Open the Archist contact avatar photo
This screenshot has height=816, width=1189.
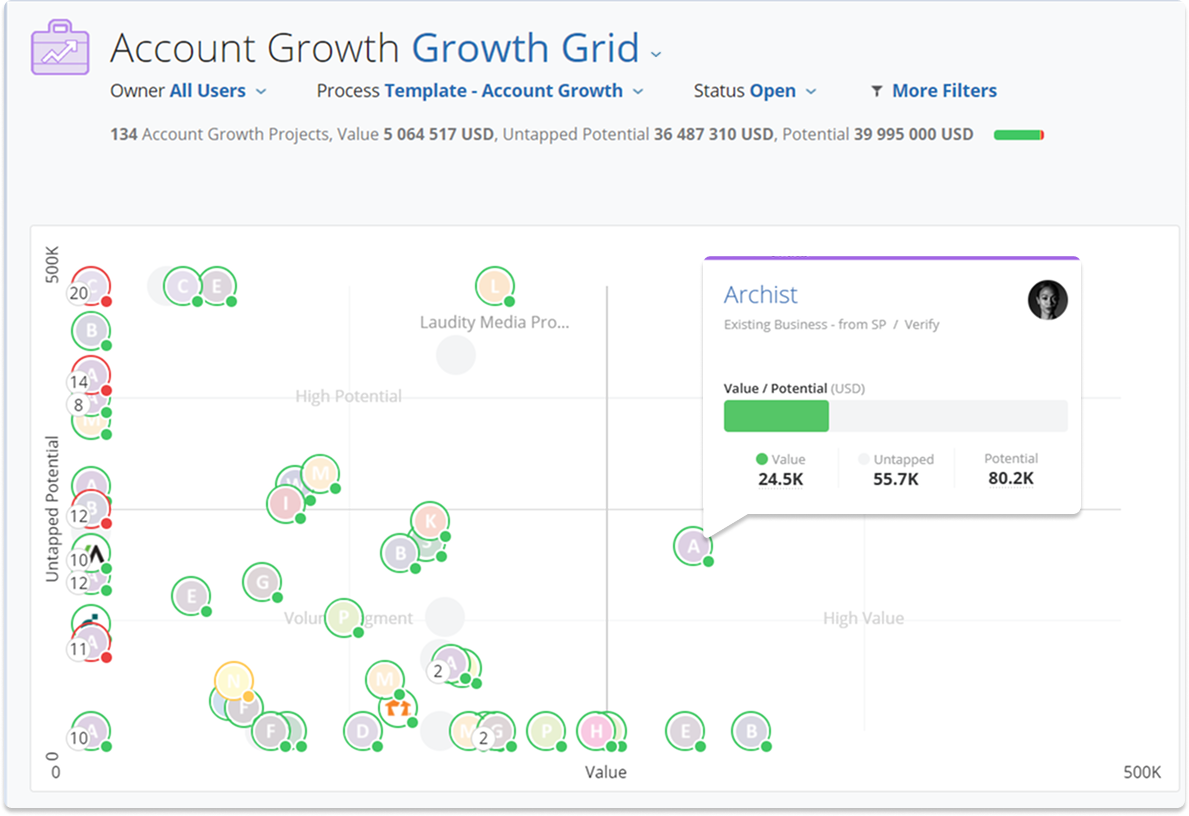(x=1047, y=300)
